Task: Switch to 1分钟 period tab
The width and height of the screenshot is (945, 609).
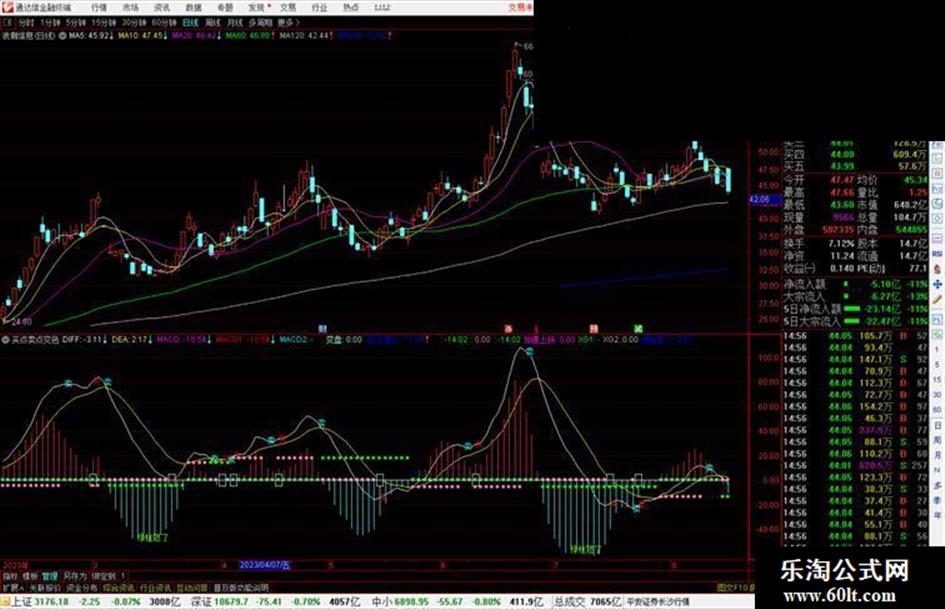Action: (50, 22)
